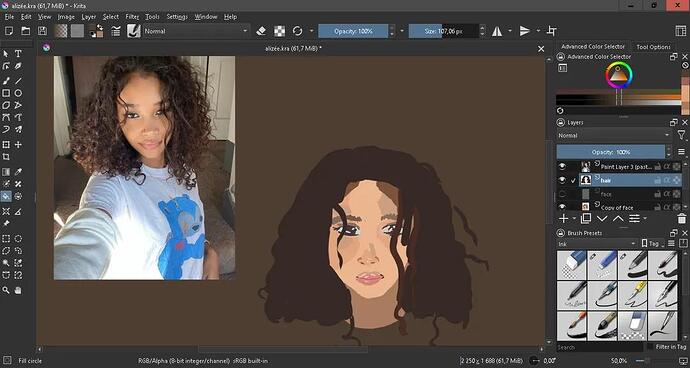This screenshot has height=368, width=690.
Task: Toggle Filter in Tag checkbox
Action: coord(650,347)
